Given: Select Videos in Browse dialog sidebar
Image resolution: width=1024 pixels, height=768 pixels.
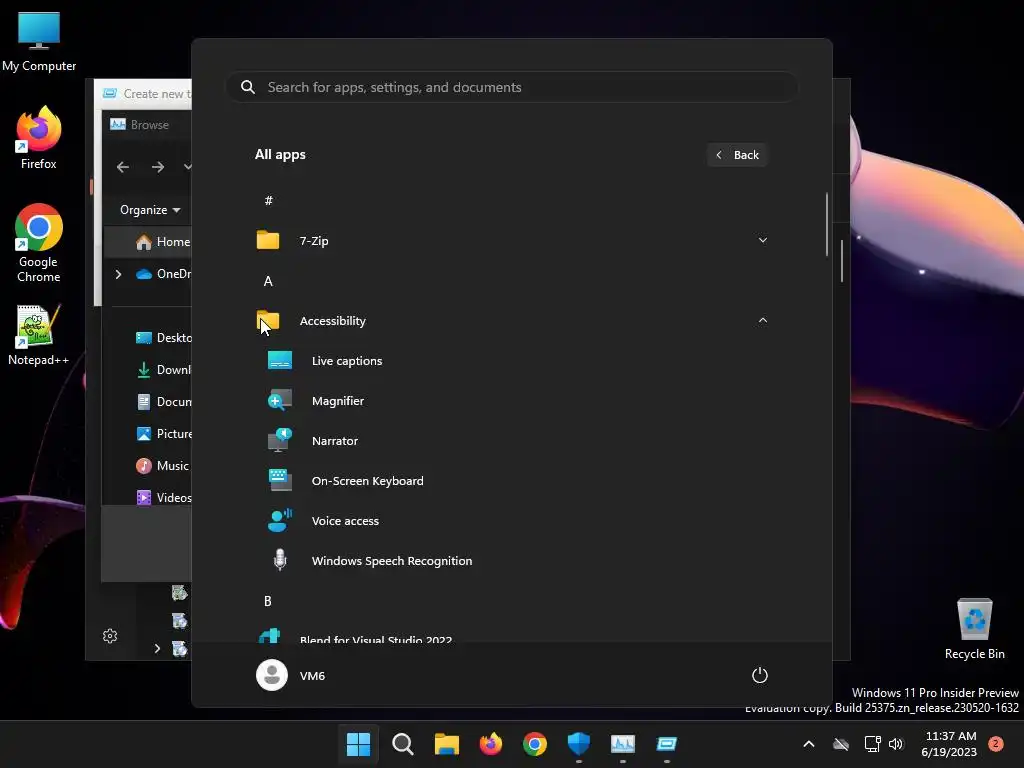Looking at the screenshot, I should pos(163,498).
